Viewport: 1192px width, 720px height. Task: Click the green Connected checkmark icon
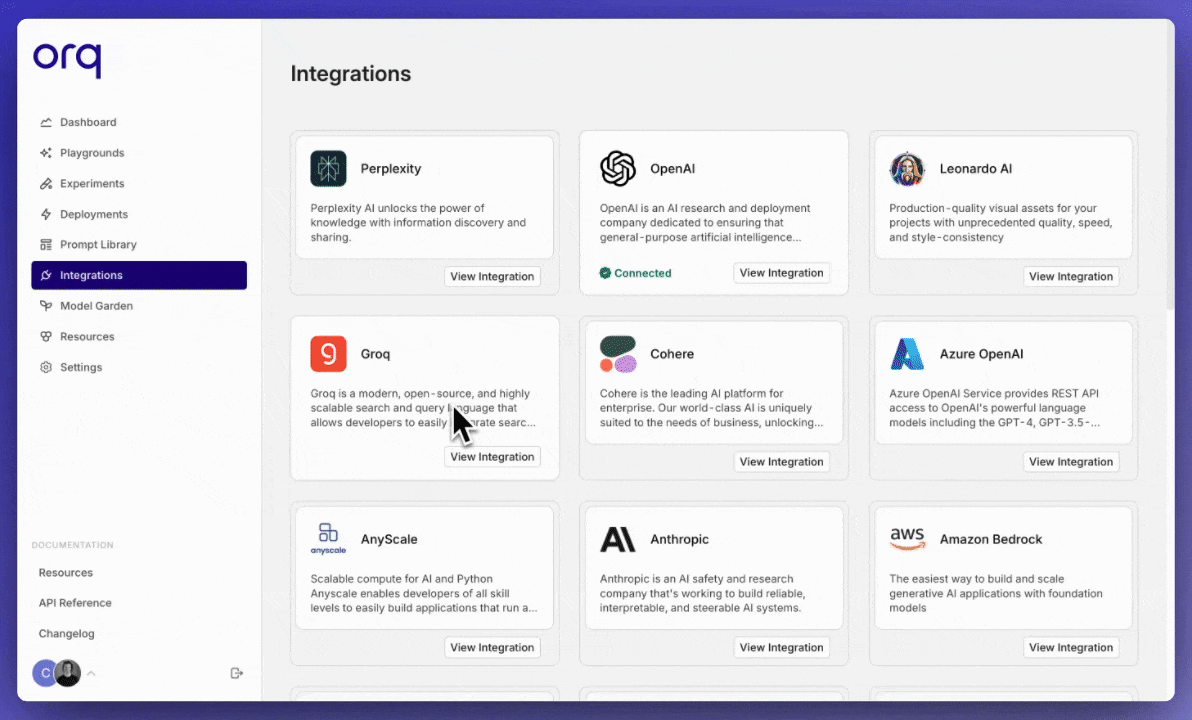(x=605, y=273)
